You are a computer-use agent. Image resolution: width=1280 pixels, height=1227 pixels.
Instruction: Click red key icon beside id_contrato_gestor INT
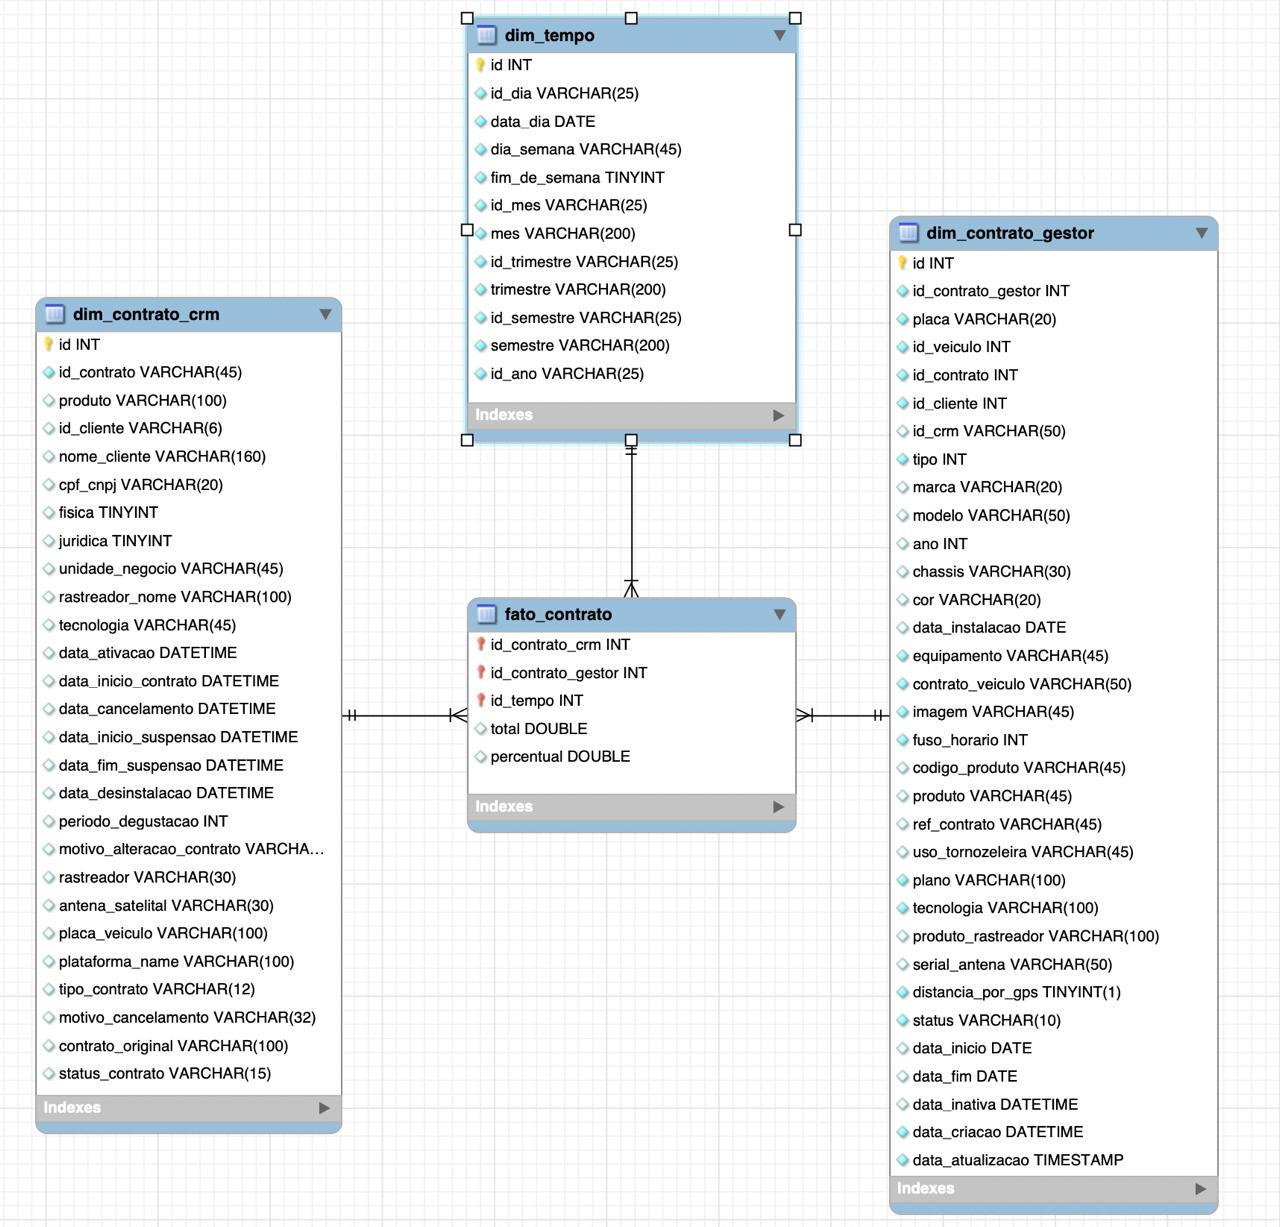tap(481, 673)
